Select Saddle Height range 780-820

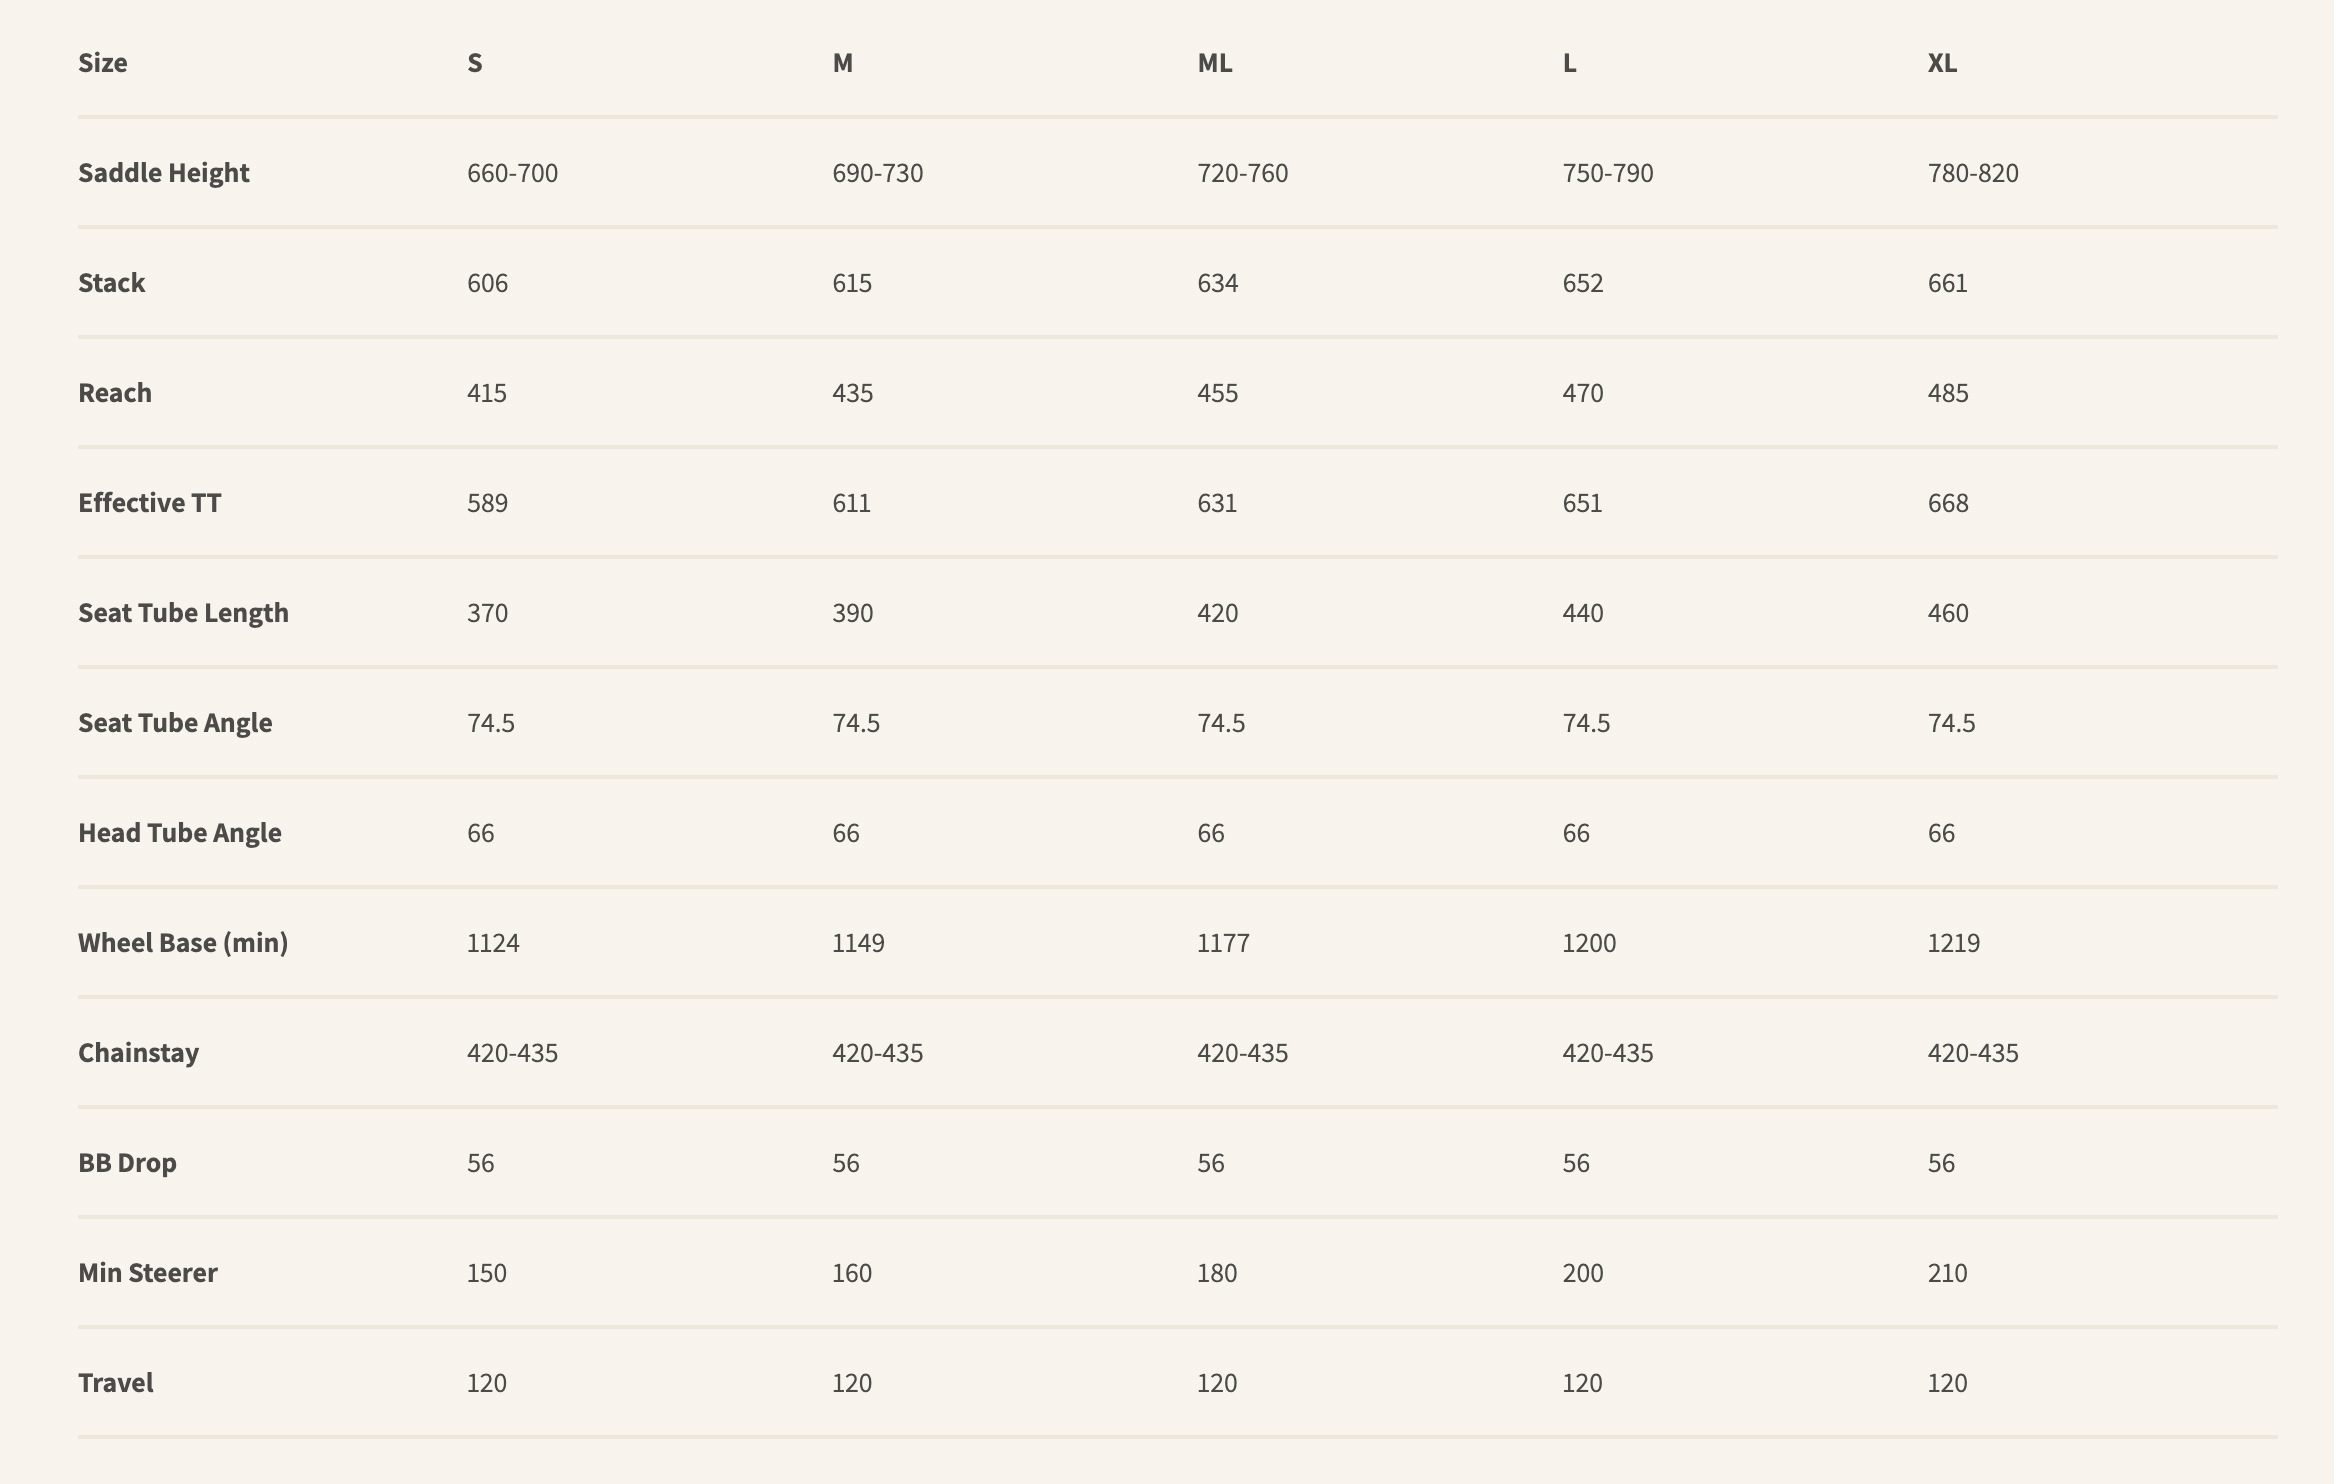(x=1972, y=173)
